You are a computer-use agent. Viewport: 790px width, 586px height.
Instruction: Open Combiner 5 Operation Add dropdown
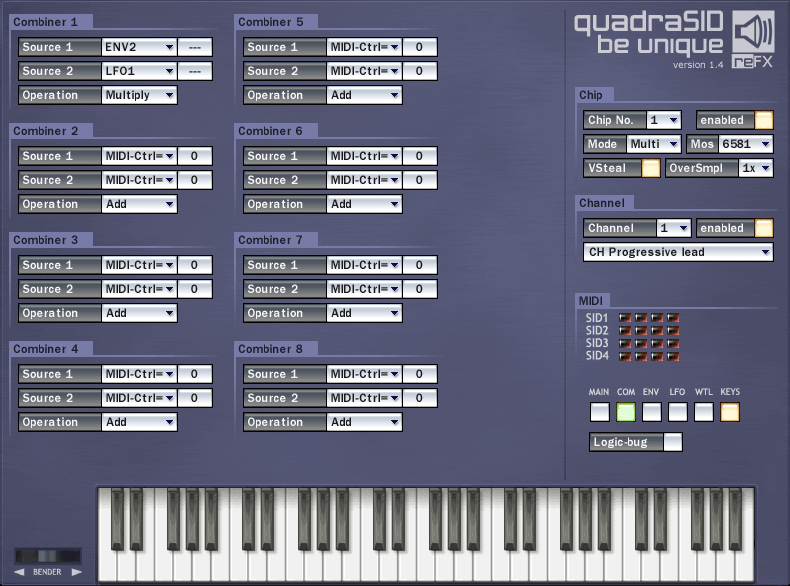point(364,95)
